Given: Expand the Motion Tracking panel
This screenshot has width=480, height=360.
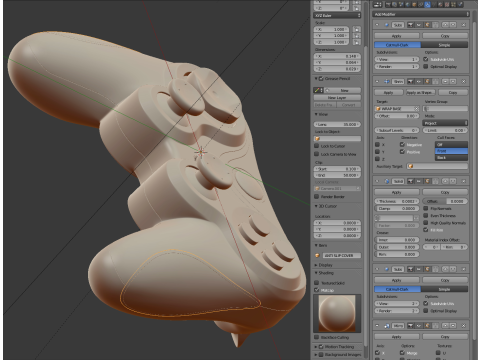Looking at the screenshot, I should pos(316,347).
